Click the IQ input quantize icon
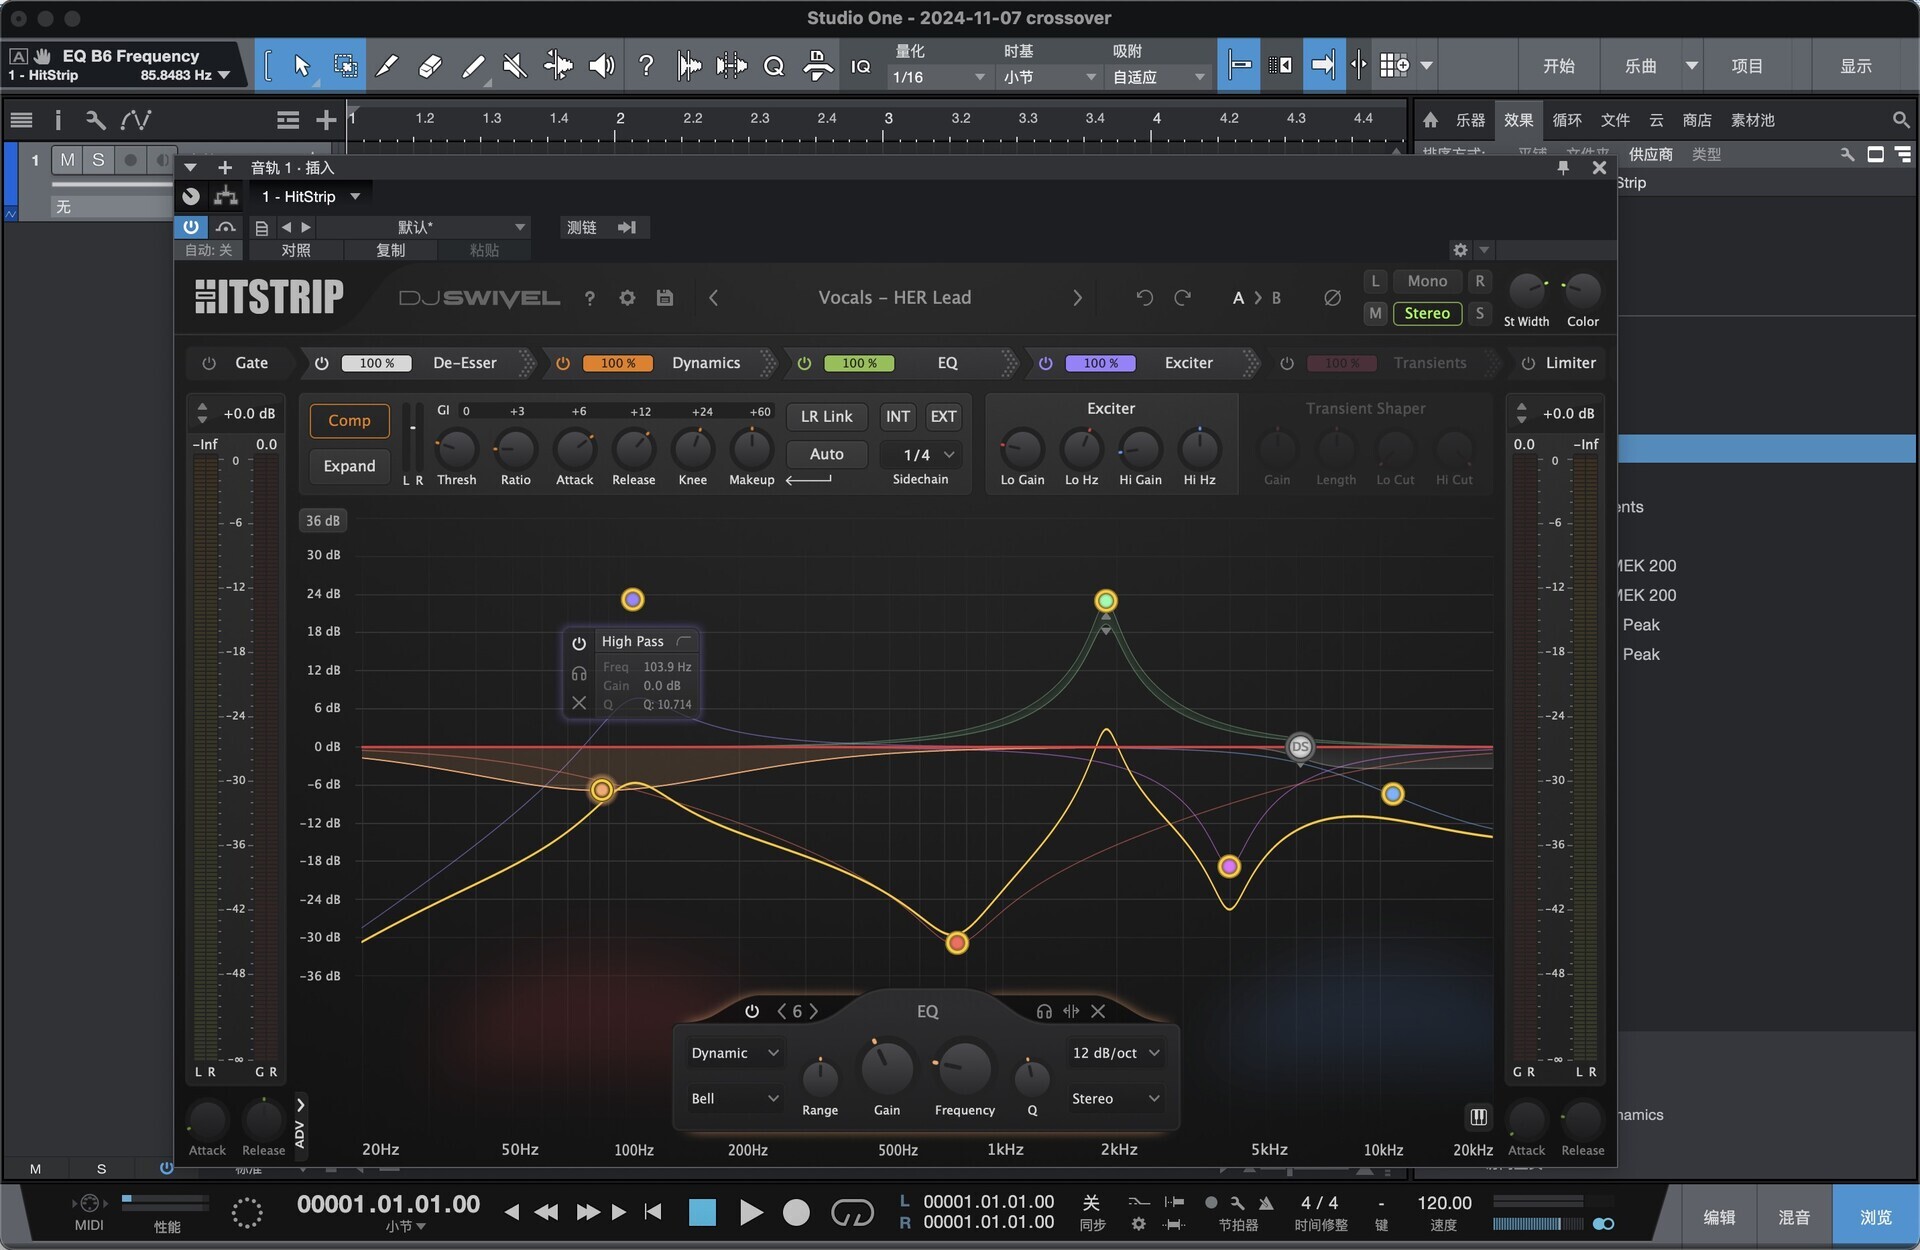 (860, 66)
